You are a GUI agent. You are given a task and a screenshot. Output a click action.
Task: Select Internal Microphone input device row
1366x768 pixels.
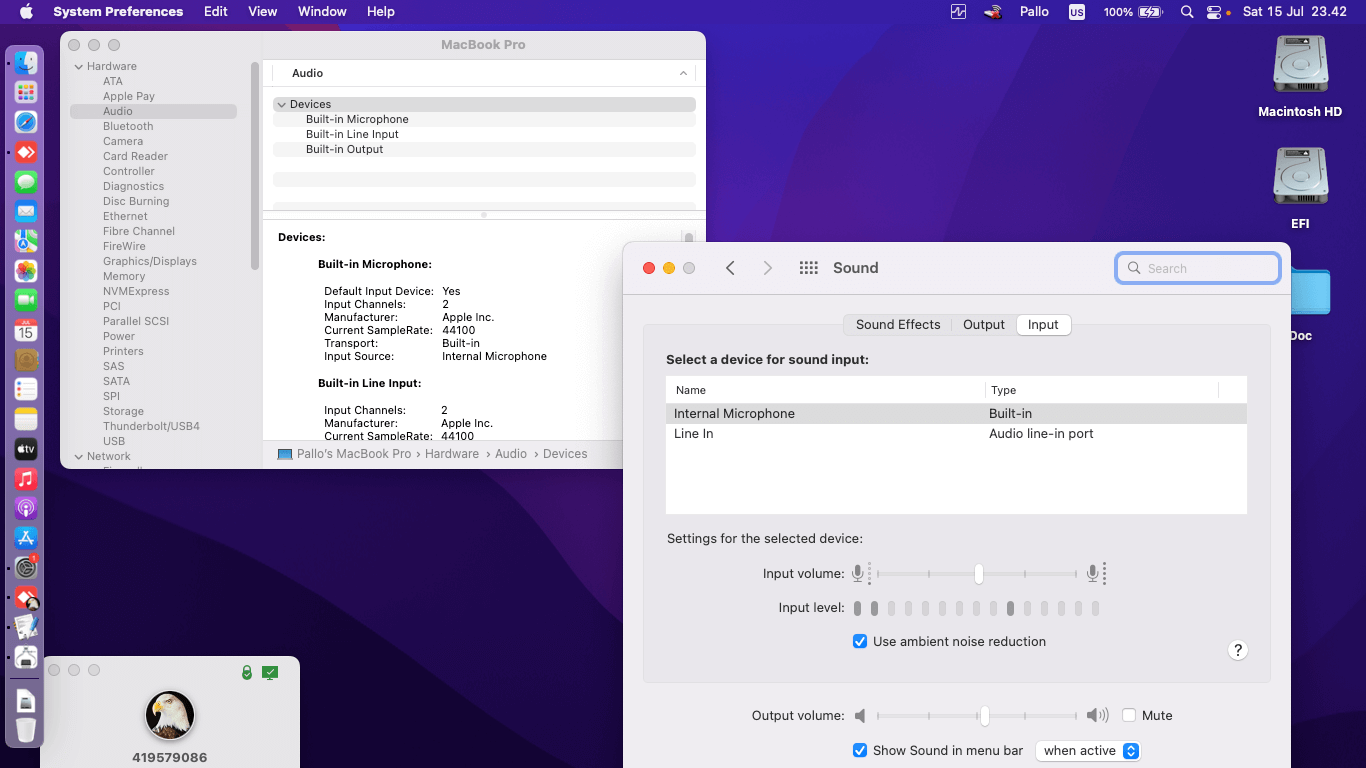tap(956, 414)
